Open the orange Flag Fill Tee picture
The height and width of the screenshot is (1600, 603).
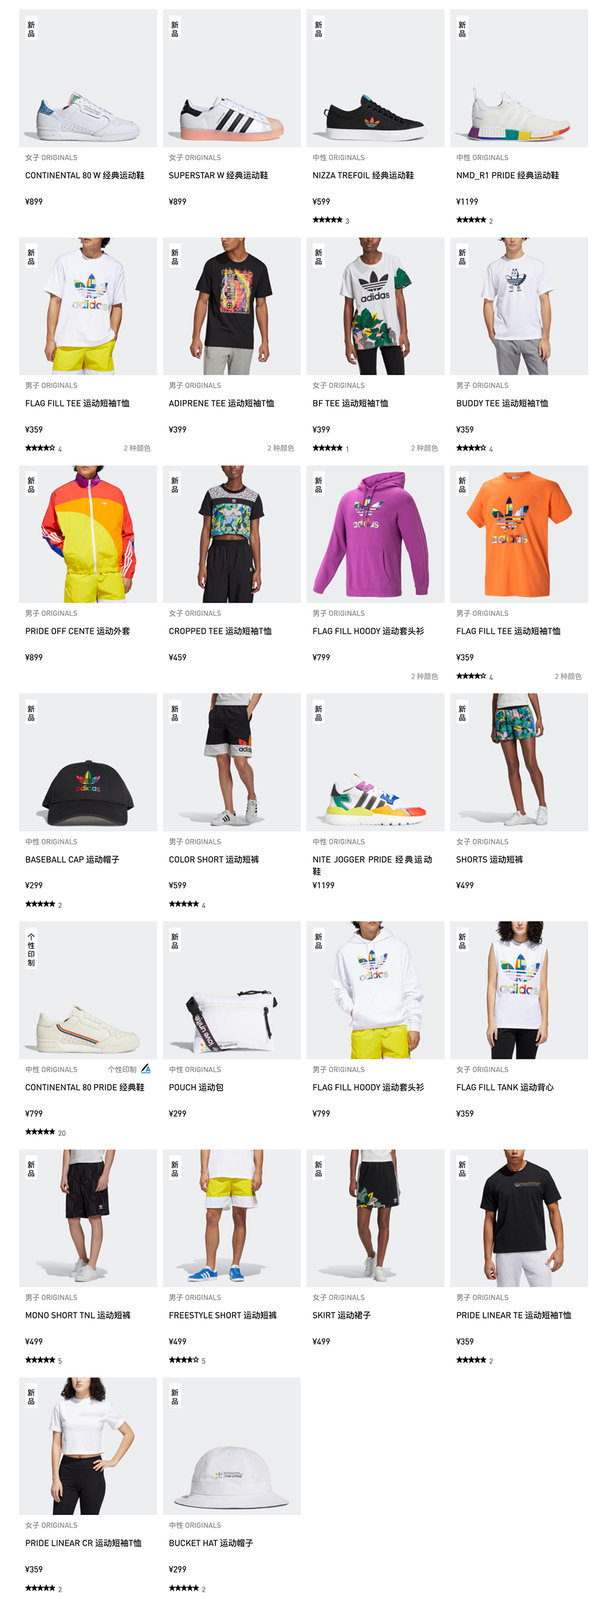coord(519,535)
